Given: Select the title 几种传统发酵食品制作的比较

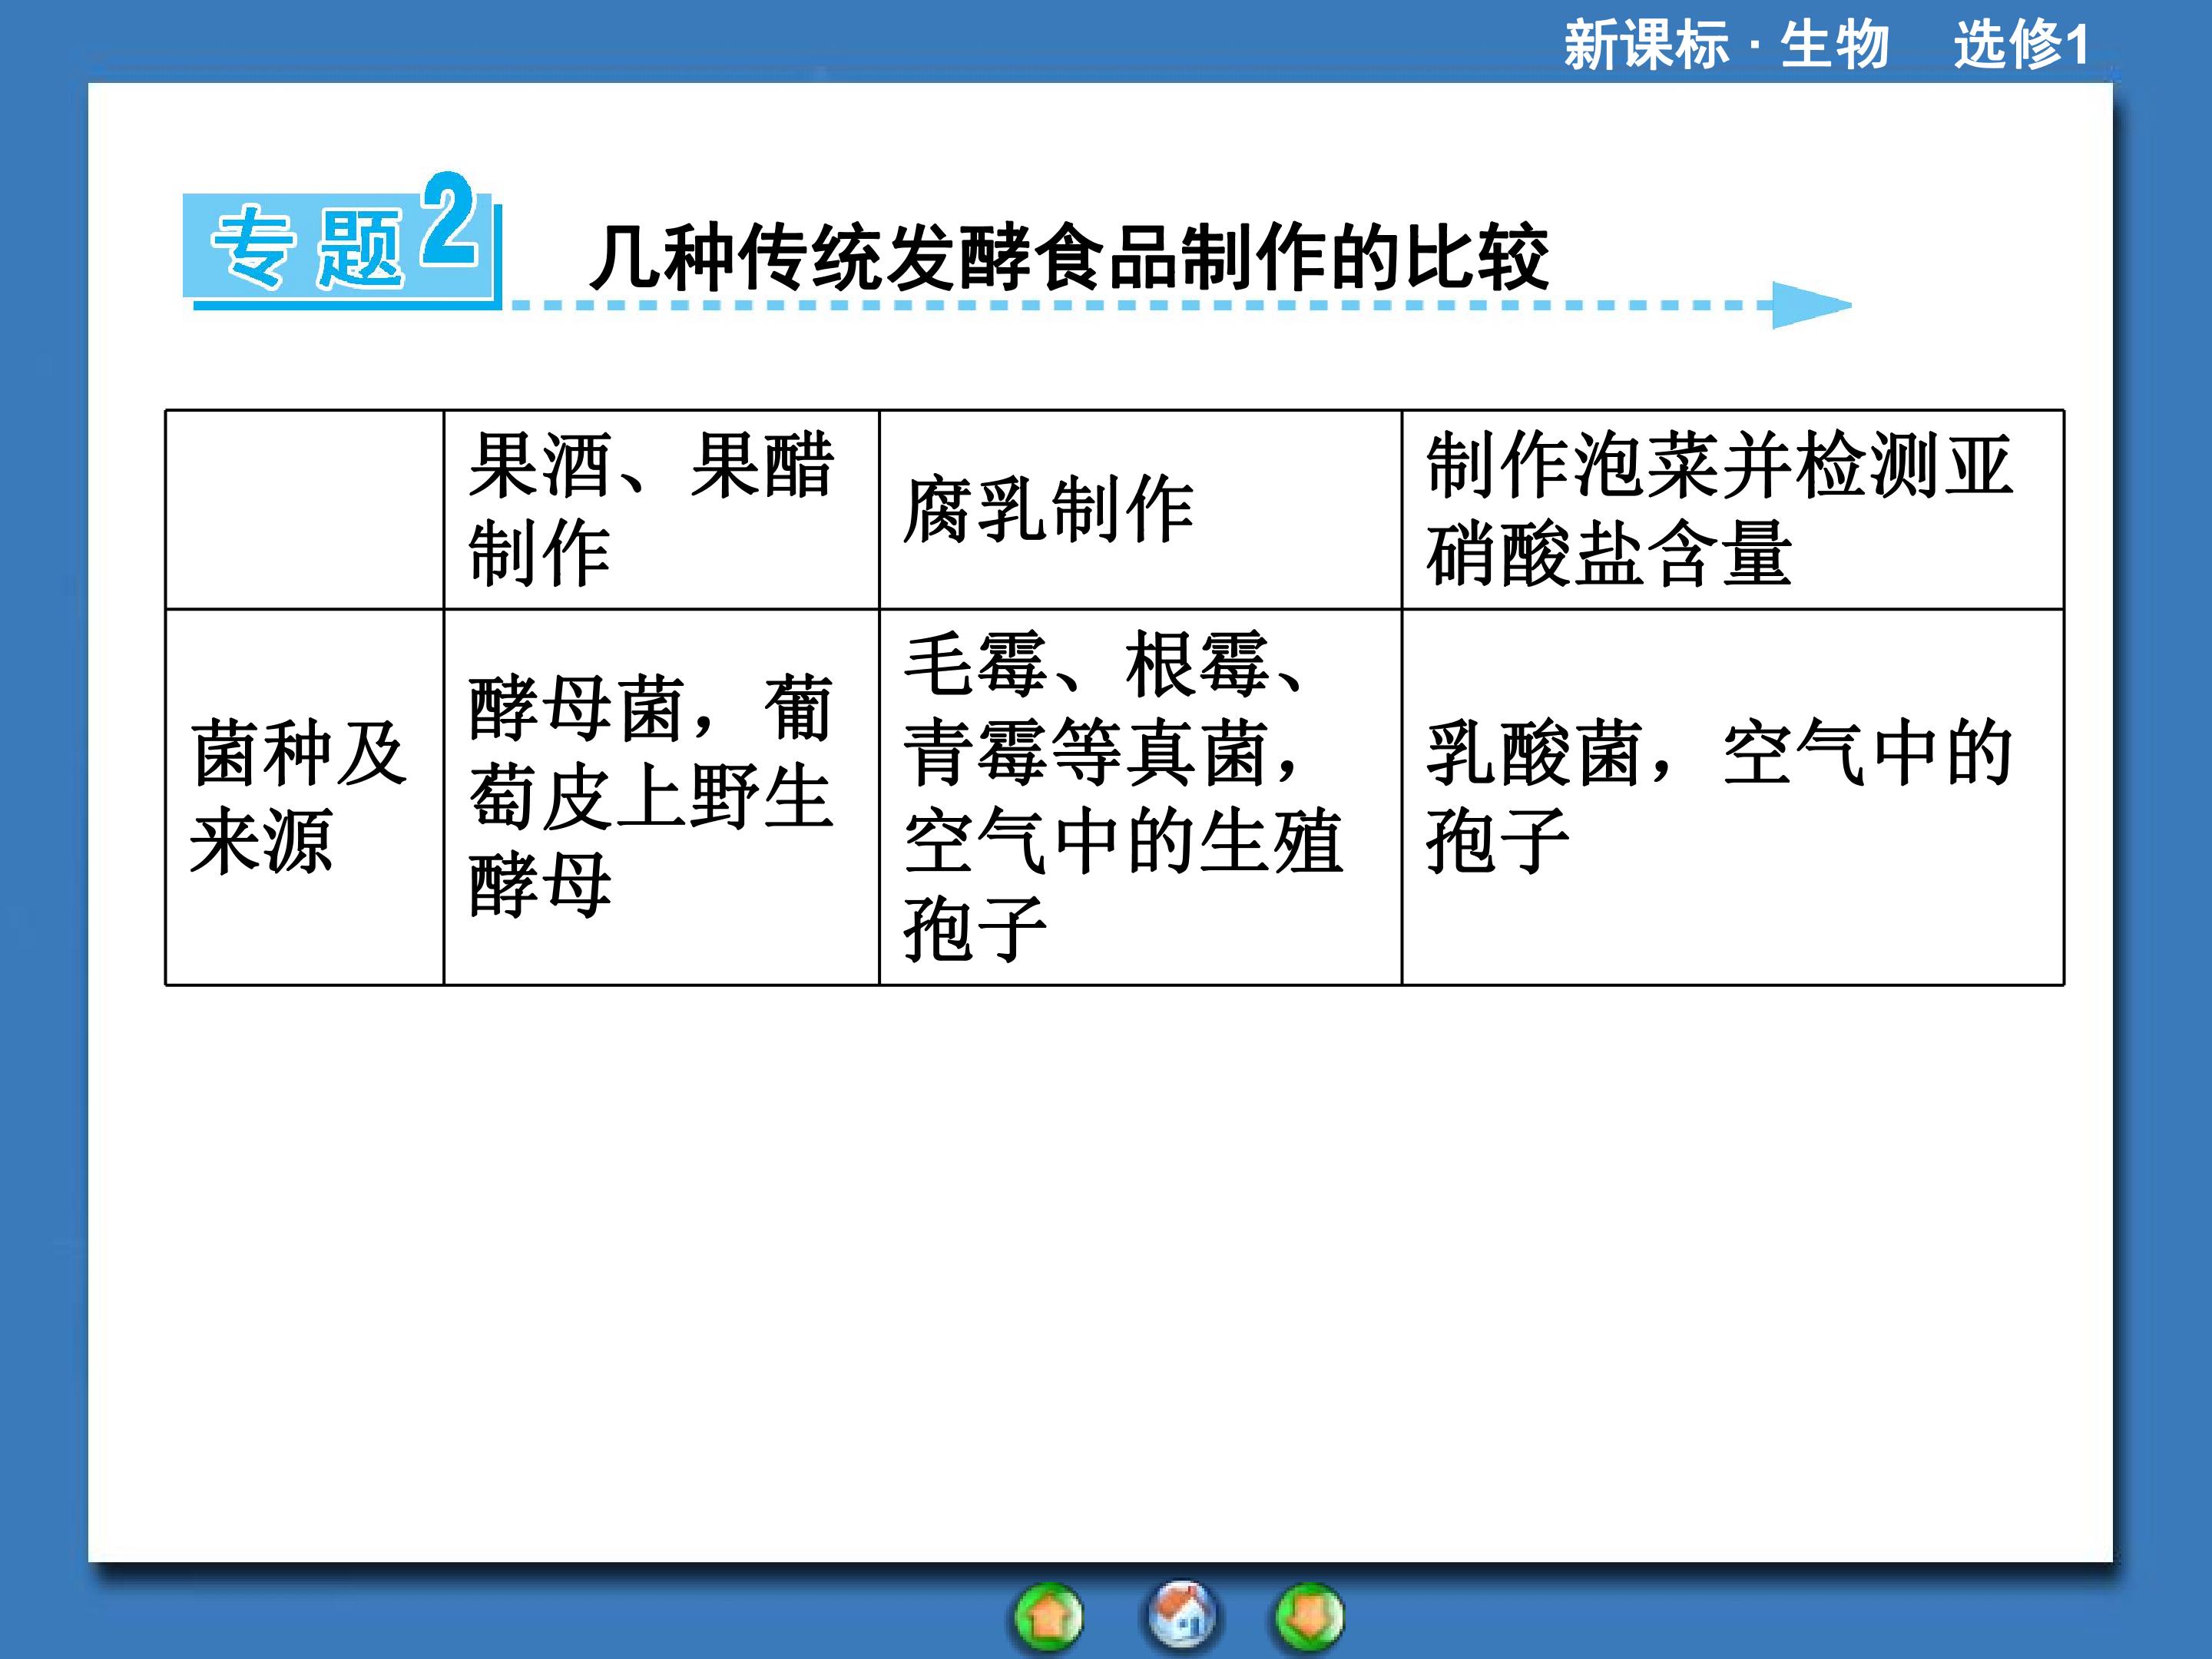Looking at the screenshot, I should tap(1069, 258).
